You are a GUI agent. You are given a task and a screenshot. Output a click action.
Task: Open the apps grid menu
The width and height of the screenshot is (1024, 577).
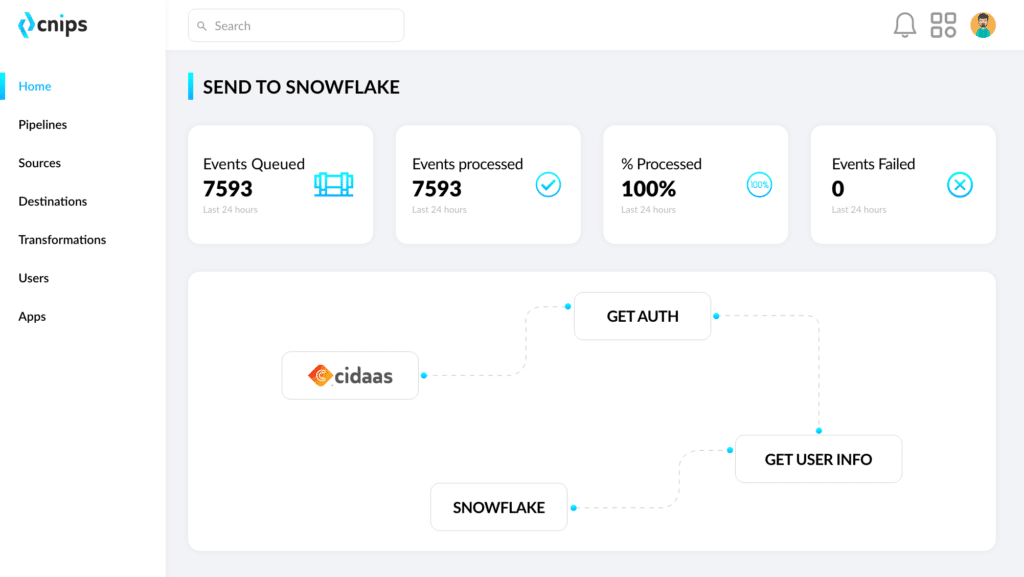(943, 25)
